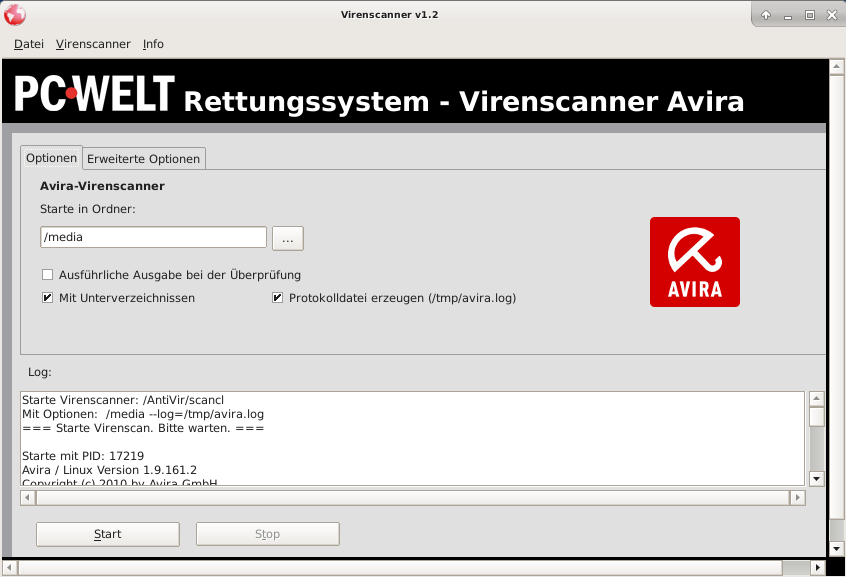Screen dimensions: 846x577
Task: Click the 'Rettungssystem - Virenscanner Avira' banner title
Action: (x=463, y=101)
